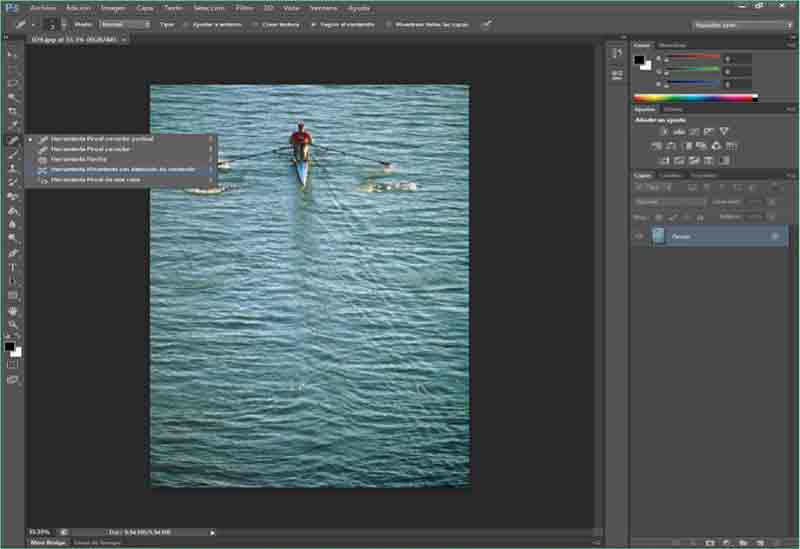Open the Filtro menu

244,7
